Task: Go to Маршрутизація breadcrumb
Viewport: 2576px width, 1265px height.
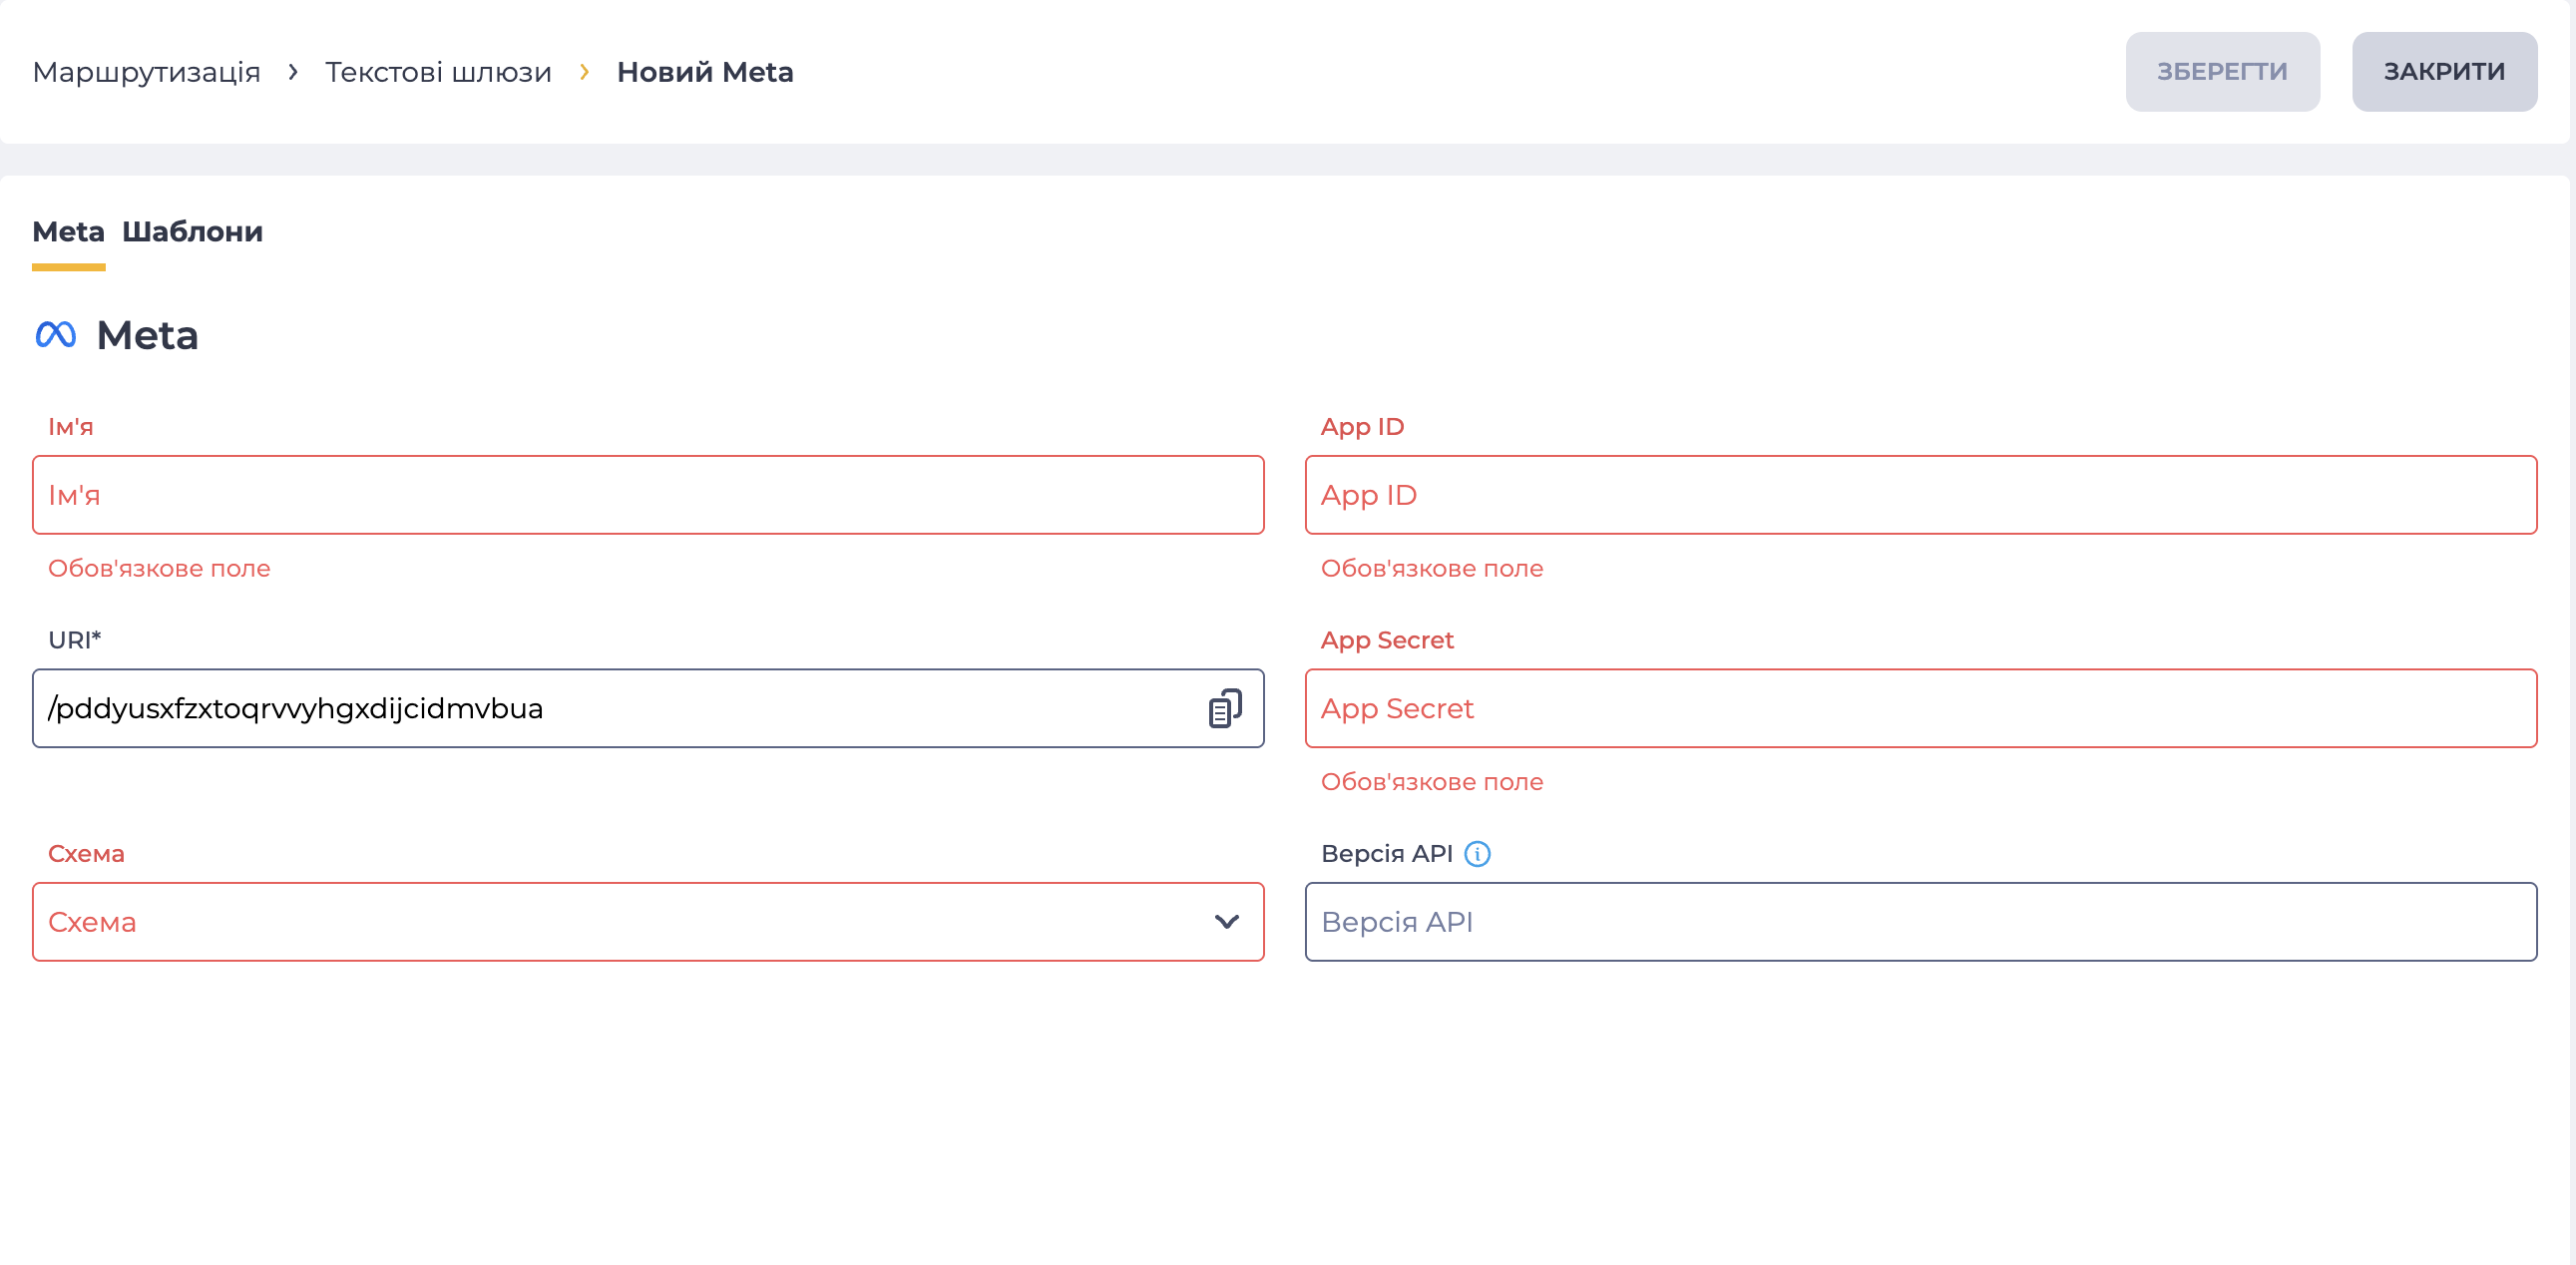Action: pyautogui.click(x=146, y=72)
